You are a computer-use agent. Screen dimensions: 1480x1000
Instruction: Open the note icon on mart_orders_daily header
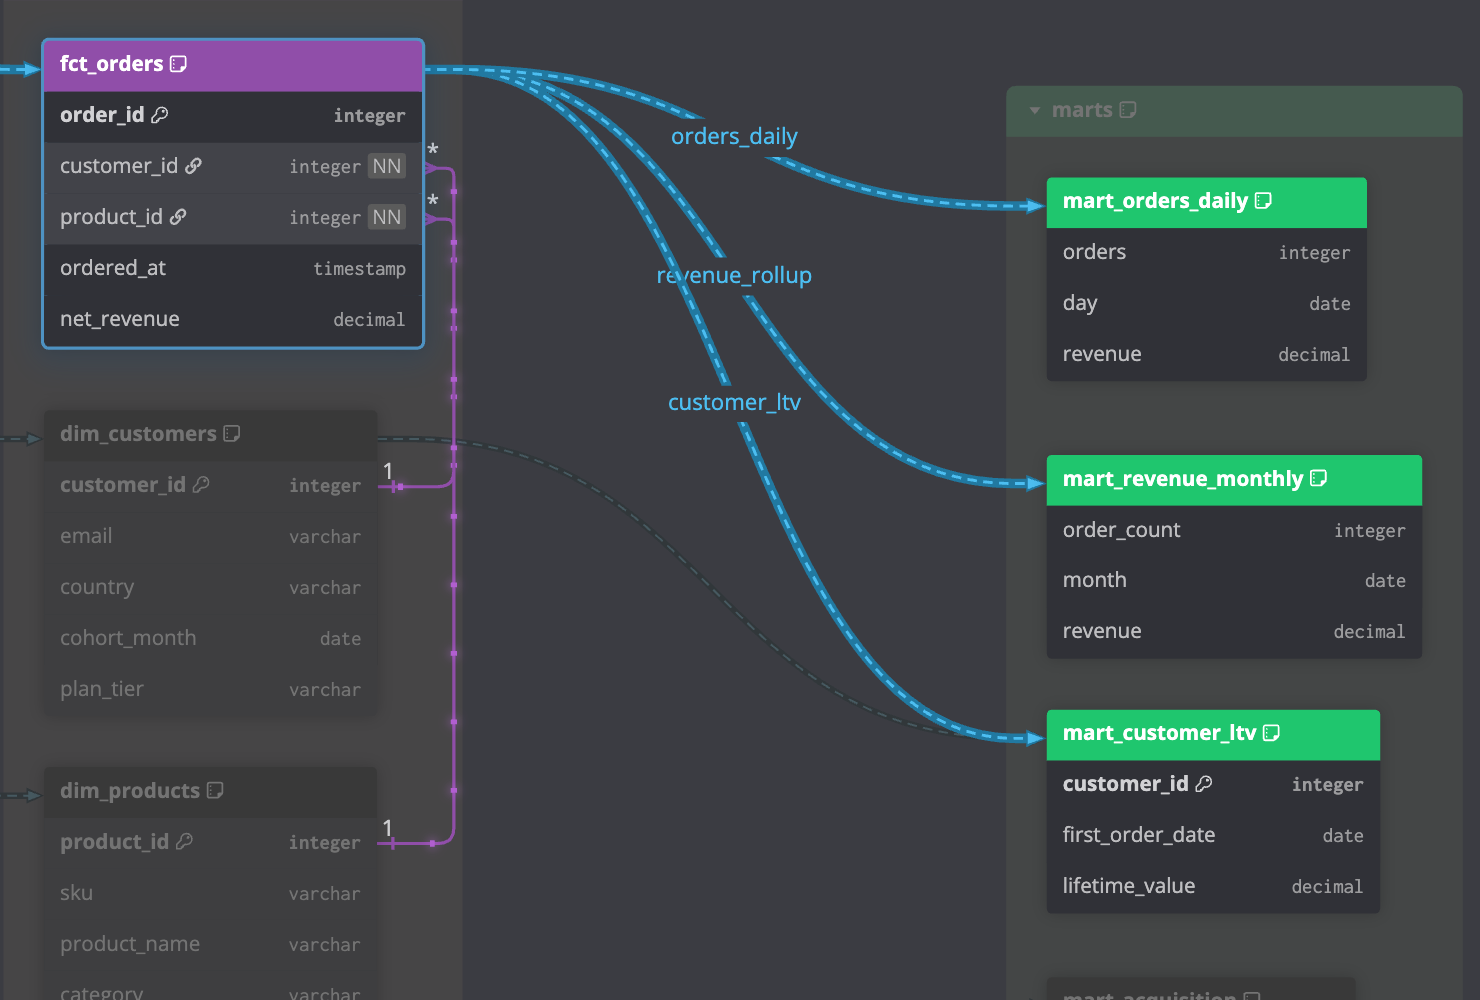1264,201
